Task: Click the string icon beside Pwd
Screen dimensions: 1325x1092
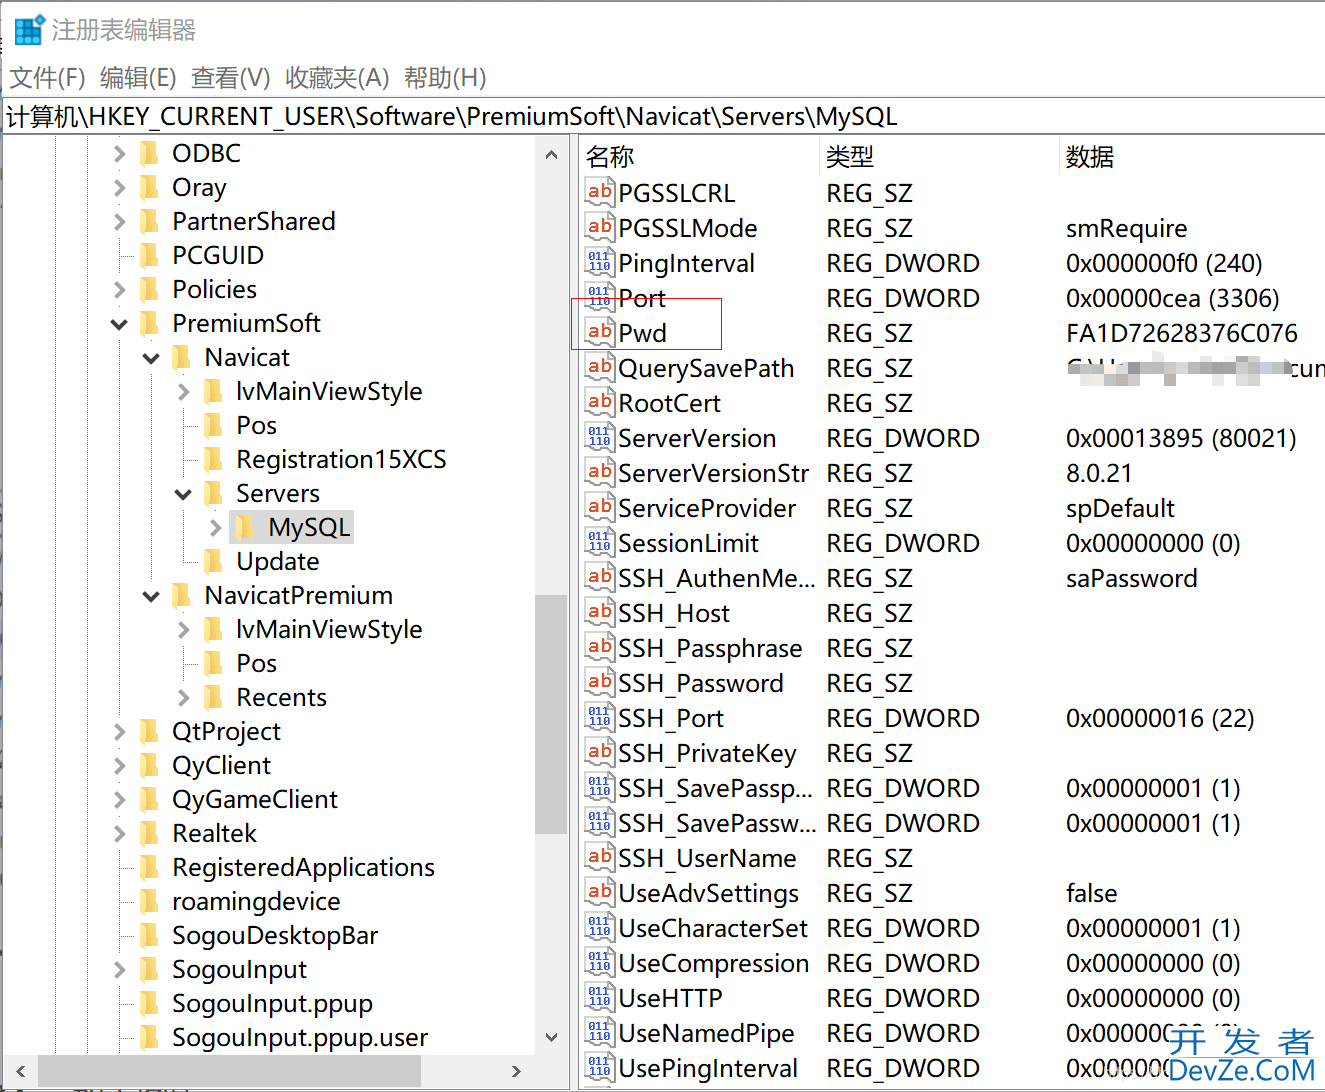Action: pos(599,332)
